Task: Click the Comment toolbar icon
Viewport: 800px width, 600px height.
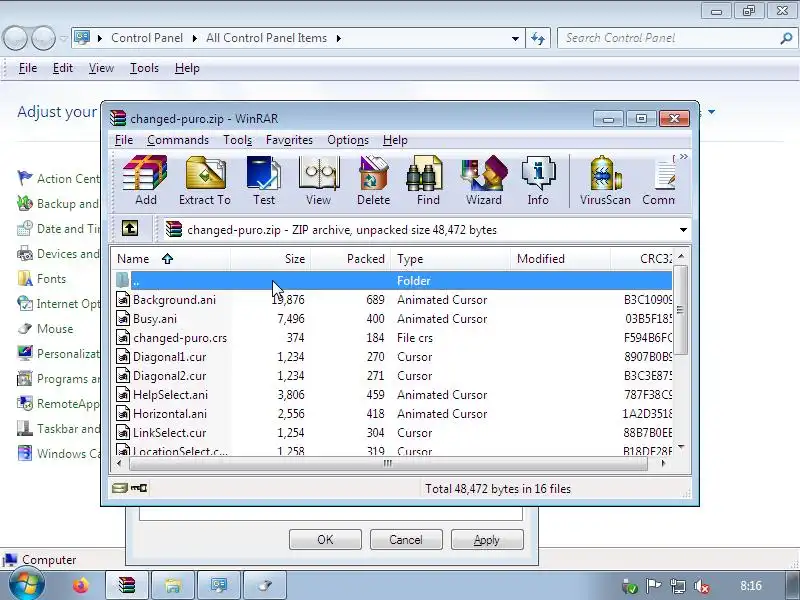Action: (659, 181)
